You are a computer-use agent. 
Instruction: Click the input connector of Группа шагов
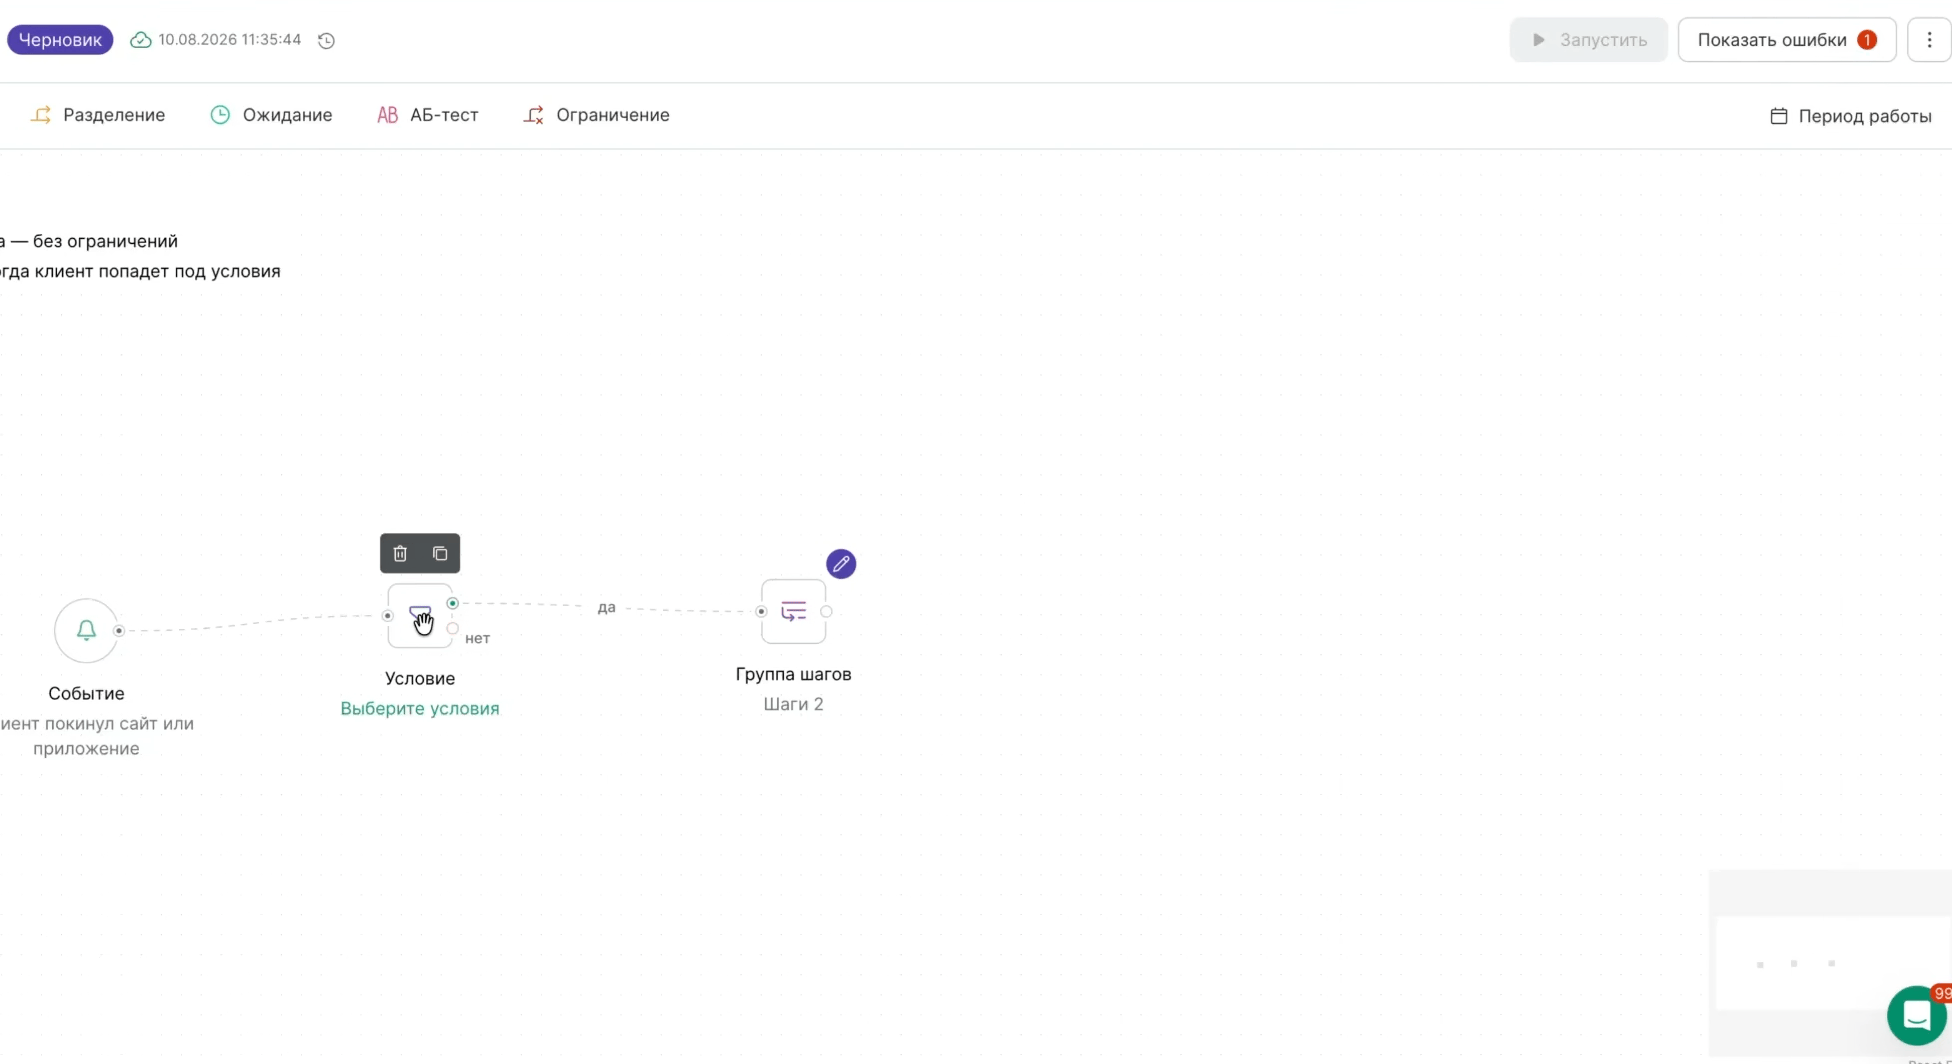(x=761, y=611)
